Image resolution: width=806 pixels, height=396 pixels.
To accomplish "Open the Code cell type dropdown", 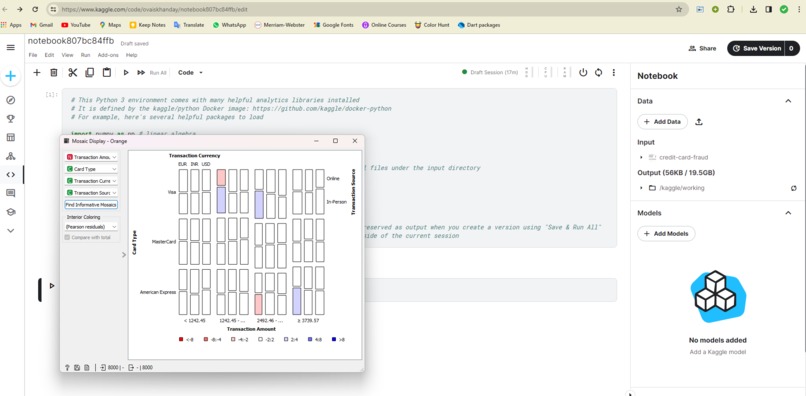I will 191,73.
